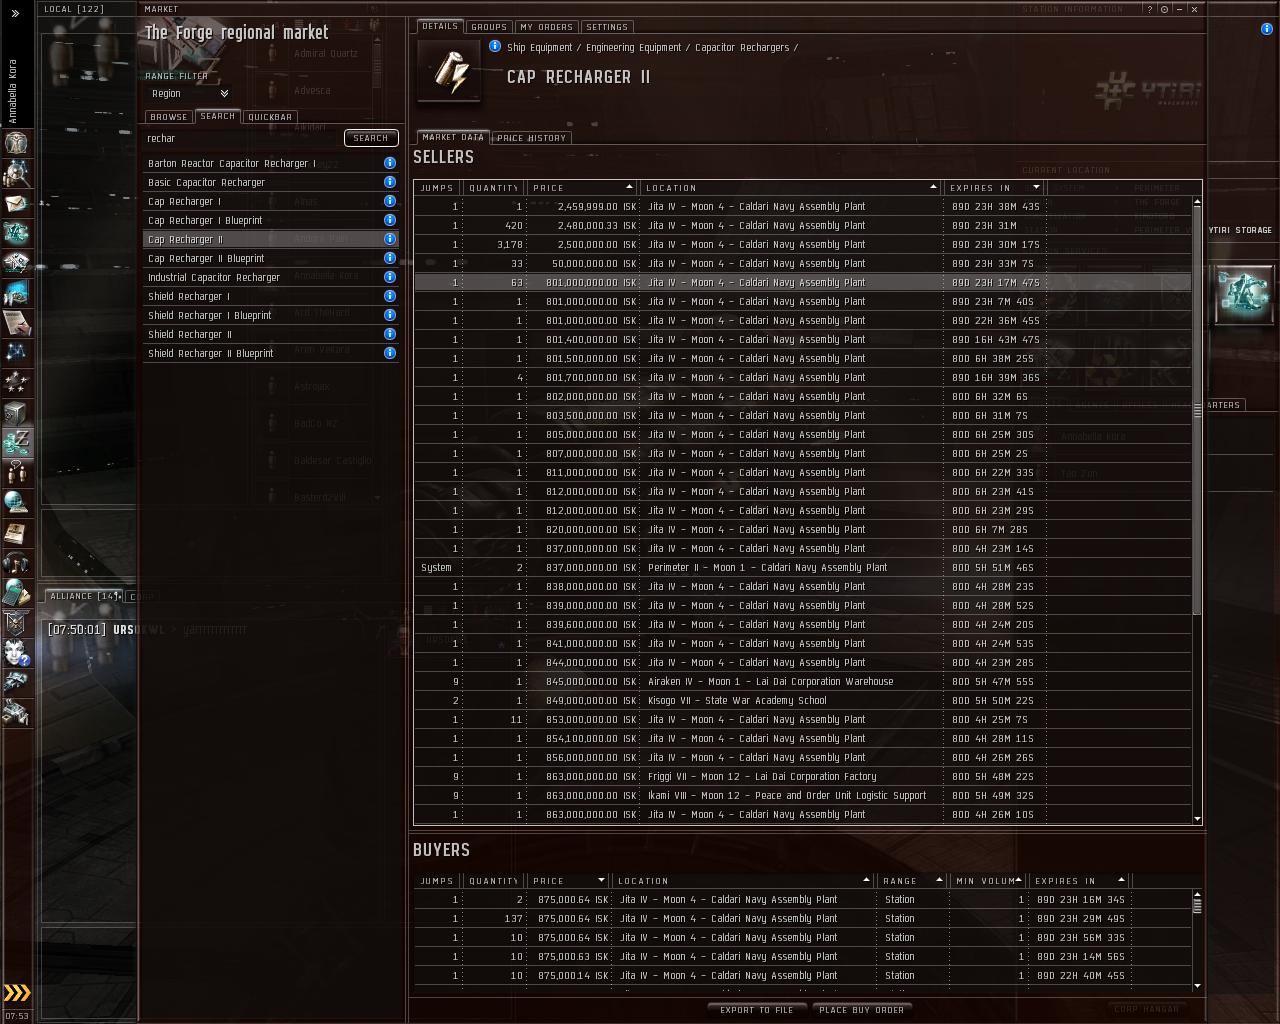Show info for Industrial Capacitor Recharger
Viewport: 1280px width, 1024px height.
(390, 277)
